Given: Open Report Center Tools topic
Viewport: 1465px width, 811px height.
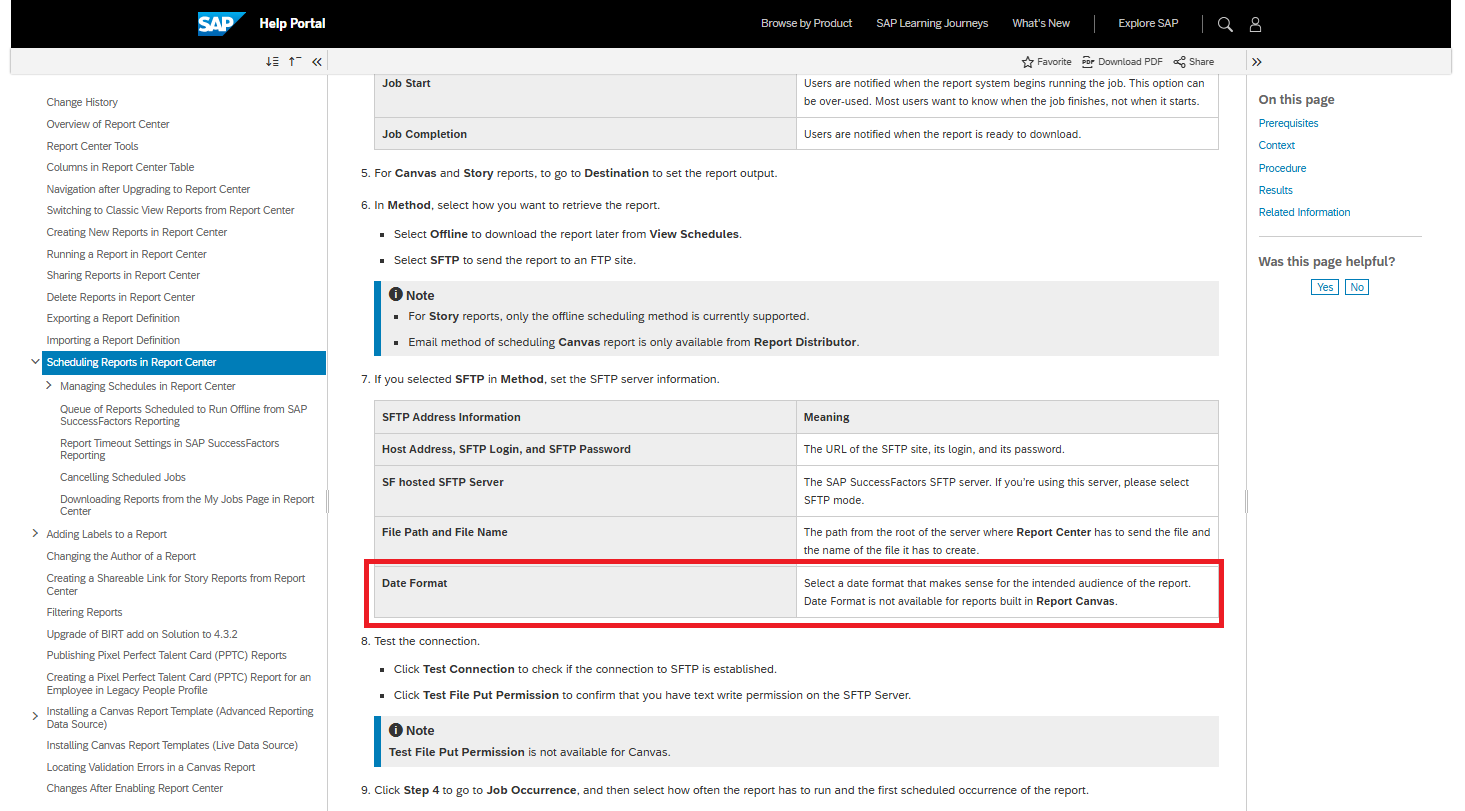Looking at the screenshot, I should 92,146.
